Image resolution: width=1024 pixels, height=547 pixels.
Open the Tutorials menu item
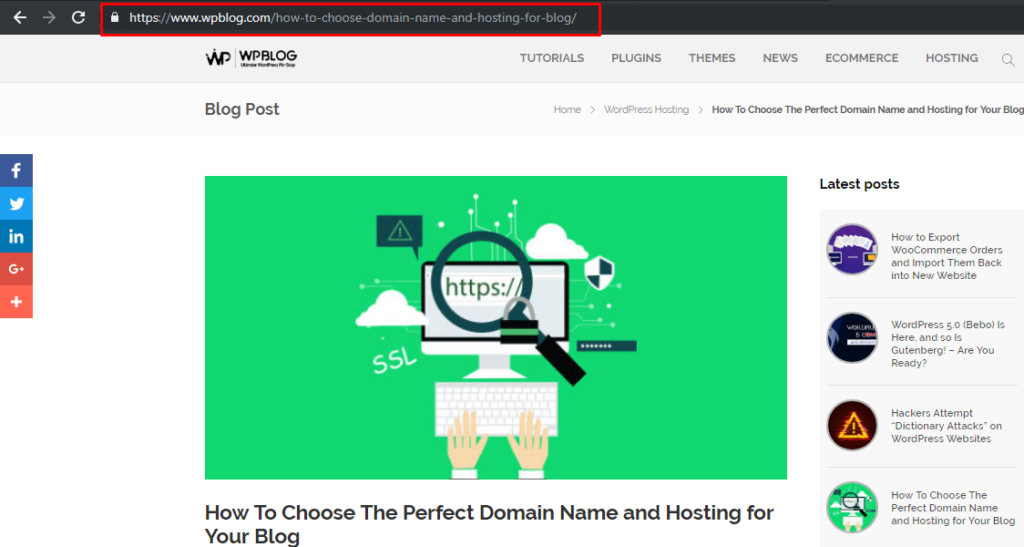(552, 58)
